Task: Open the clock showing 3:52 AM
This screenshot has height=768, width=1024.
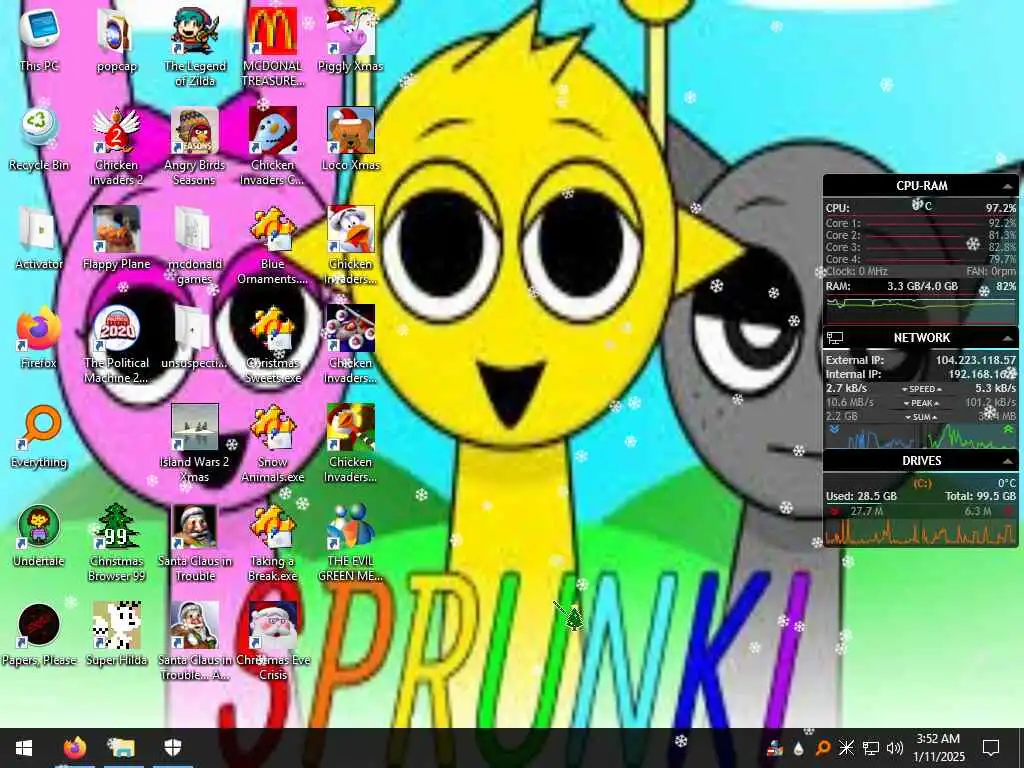Action: (x=938, y=748)
